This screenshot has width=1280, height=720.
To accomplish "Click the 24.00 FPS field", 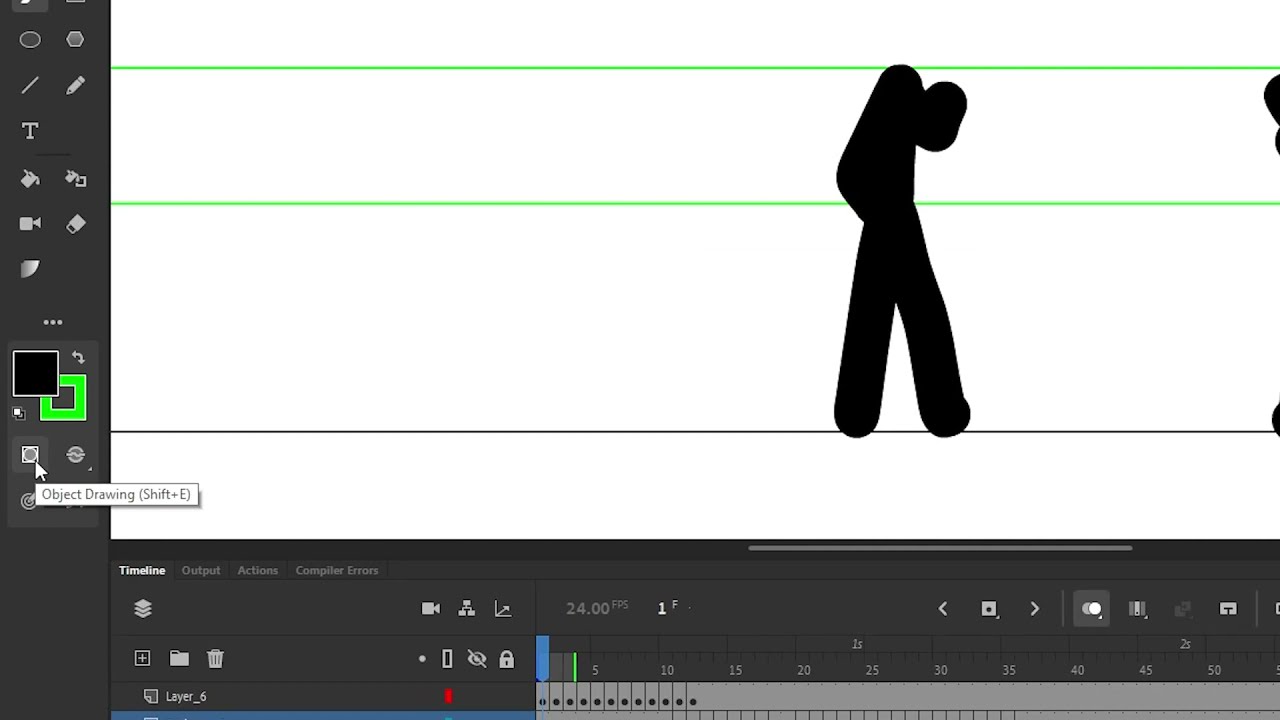I will coord(596,608).
